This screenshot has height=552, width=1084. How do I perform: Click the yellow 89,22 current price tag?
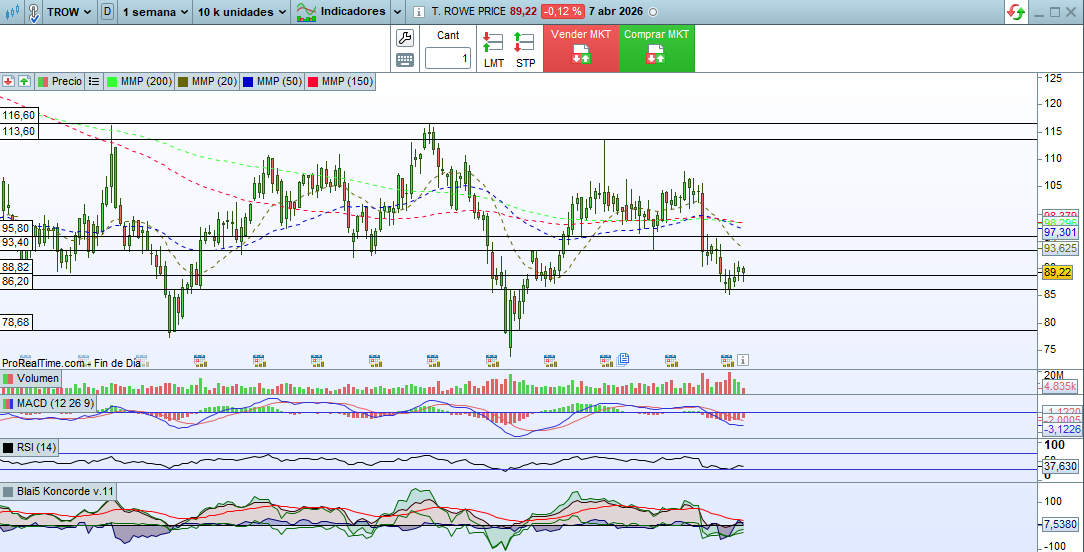point(1057,273)
